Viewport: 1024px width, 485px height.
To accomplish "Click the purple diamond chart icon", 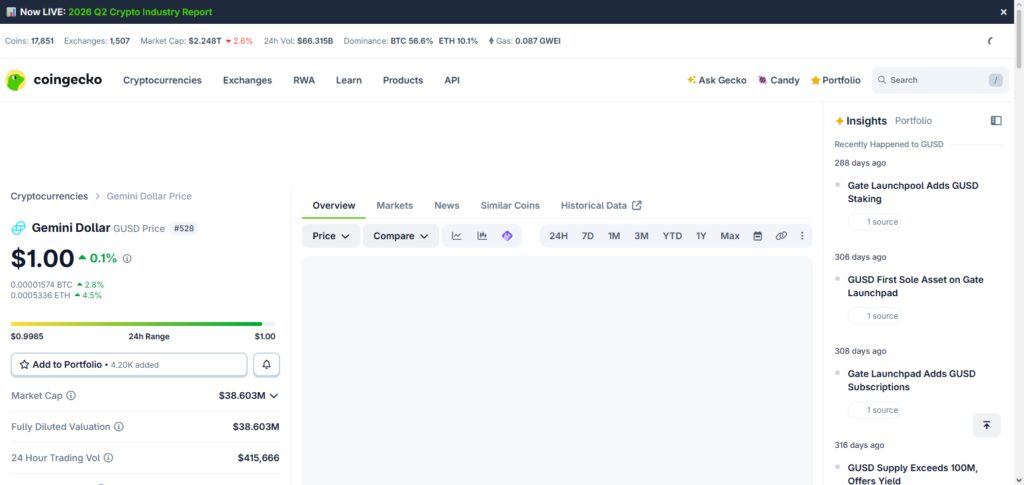I will coord(507,236).
